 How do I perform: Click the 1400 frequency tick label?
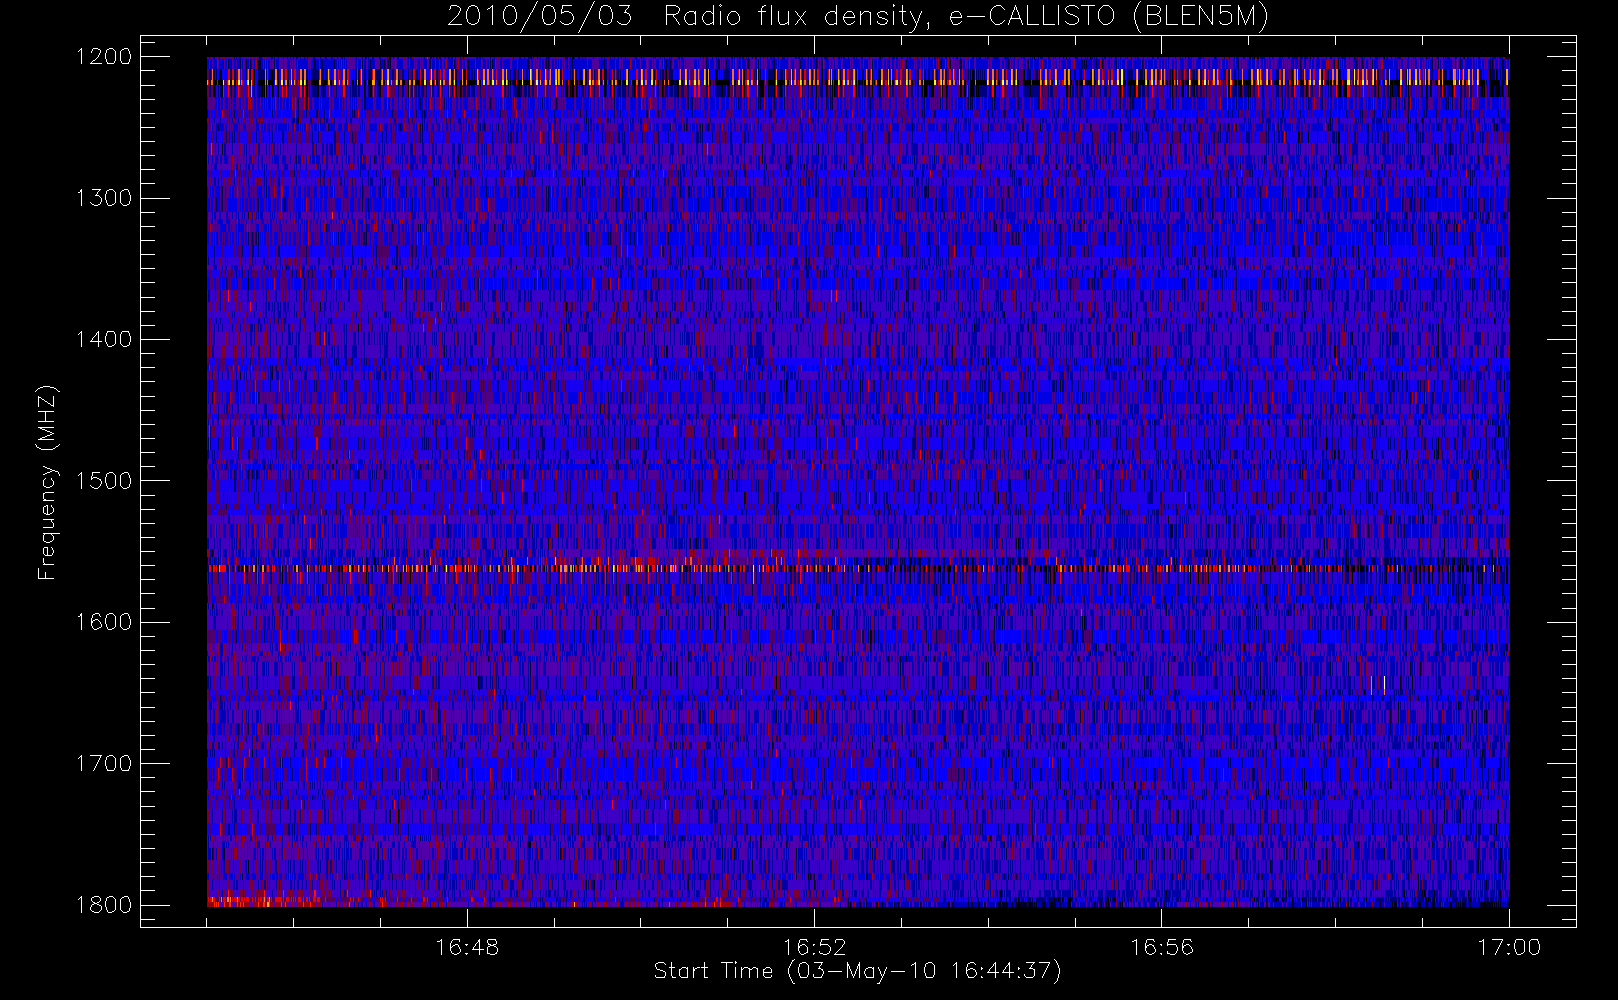[x=104, y=340]
